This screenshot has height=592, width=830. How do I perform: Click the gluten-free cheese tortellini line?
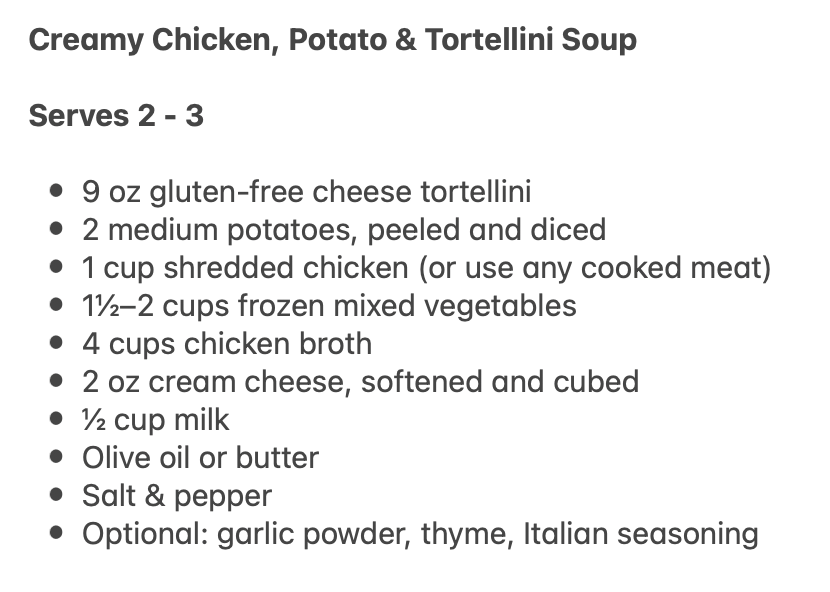click(307, 191)
